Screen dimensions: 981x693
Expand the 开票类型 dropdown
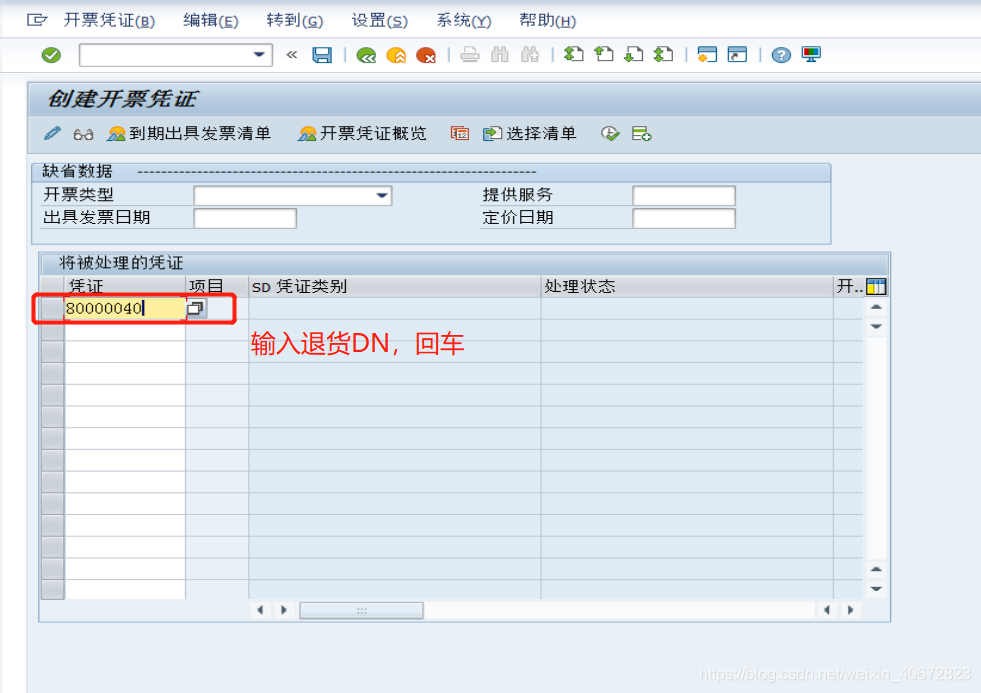click(x=382, y=196)
